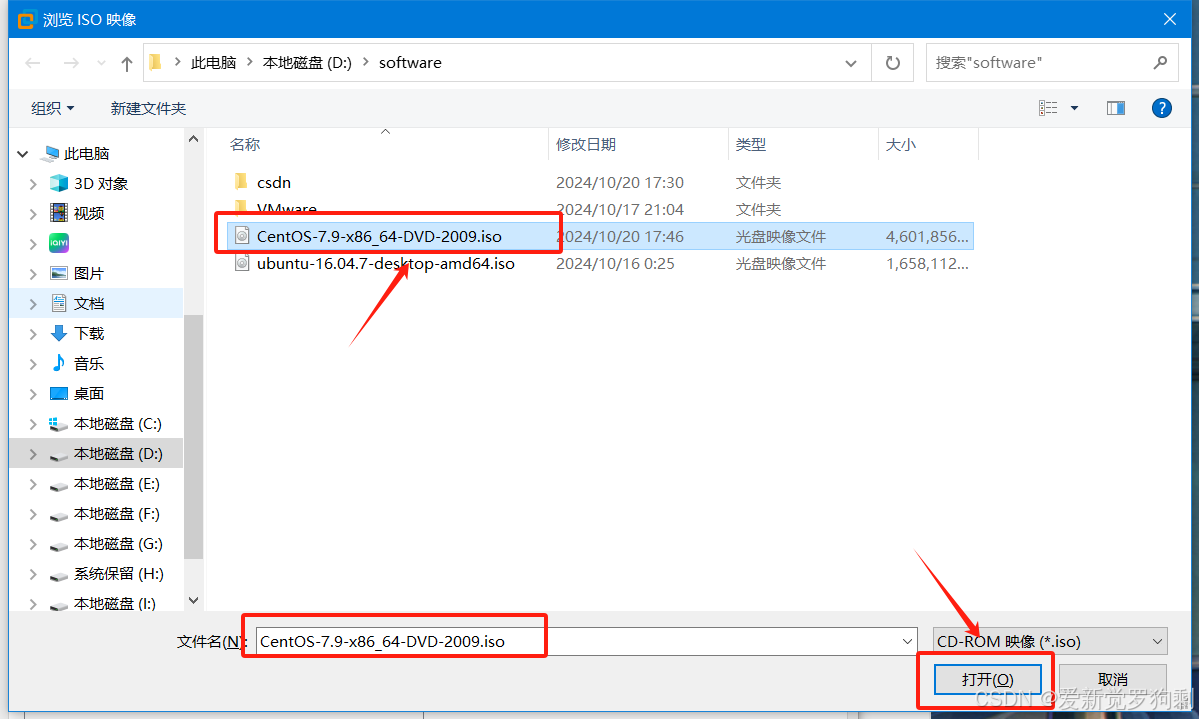This screenshot has width=1199, height=719.
Task: Open recent locations chevron in navigation bar
Action: [x=101, y=63]
